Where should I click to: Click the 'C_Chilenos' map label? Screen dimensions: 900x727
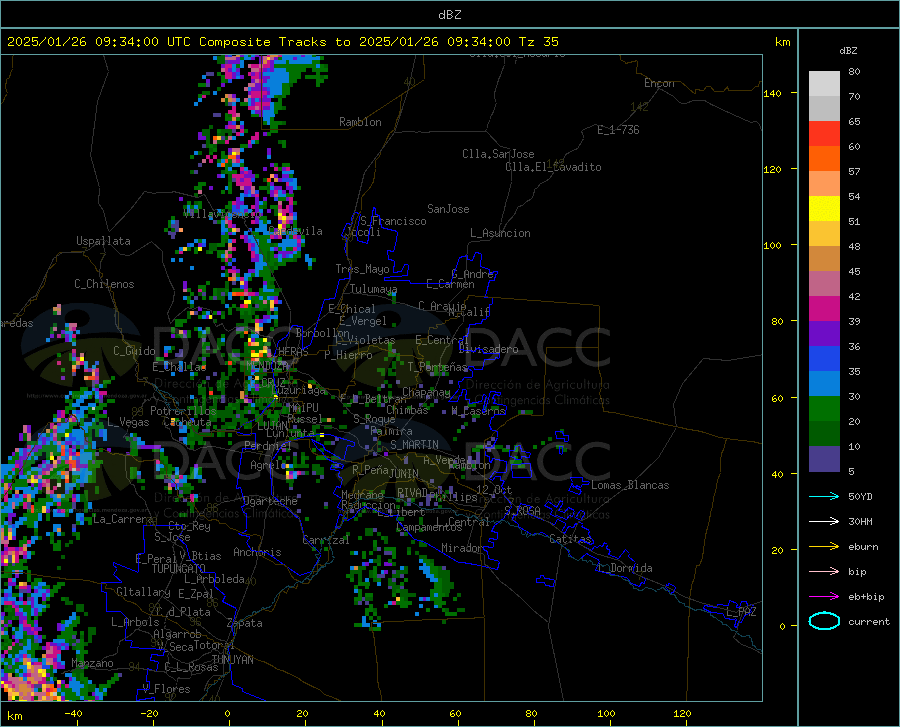104,284
